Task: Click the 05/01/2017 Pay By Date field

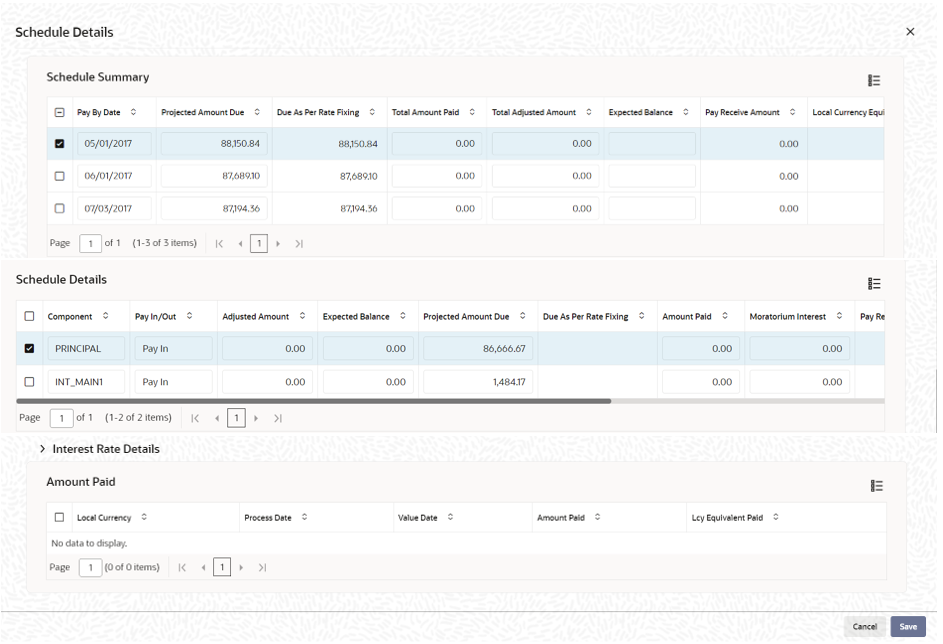Action: click(x=114, y=144)
